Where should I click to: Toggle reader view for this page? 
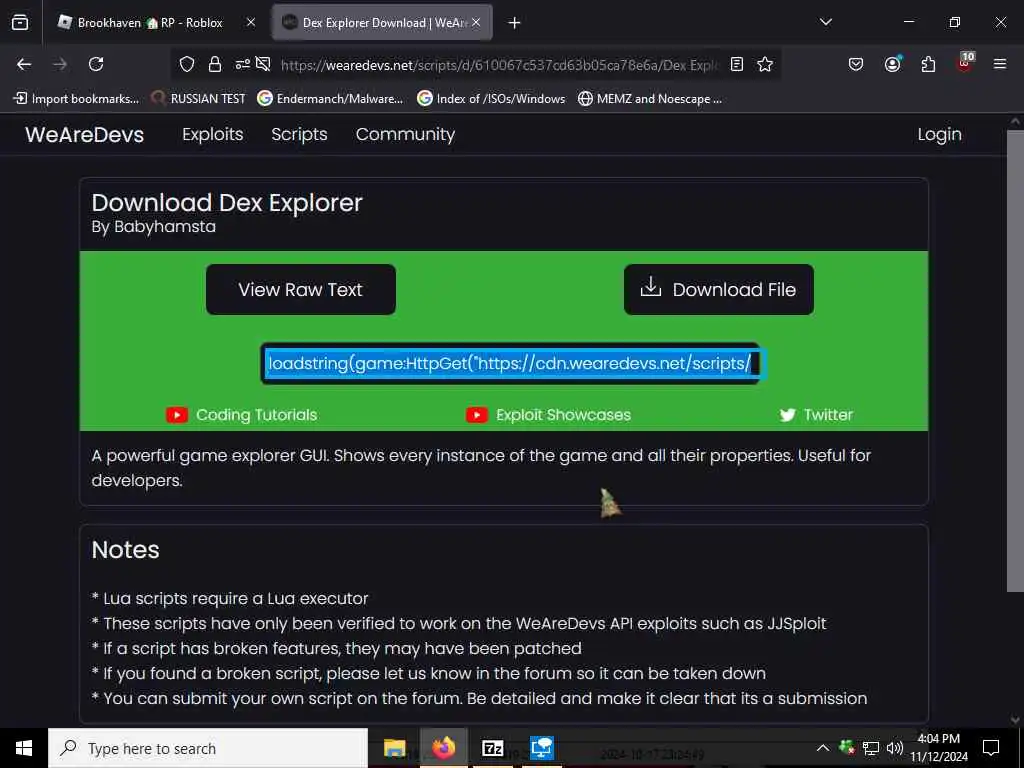point(737,64)
